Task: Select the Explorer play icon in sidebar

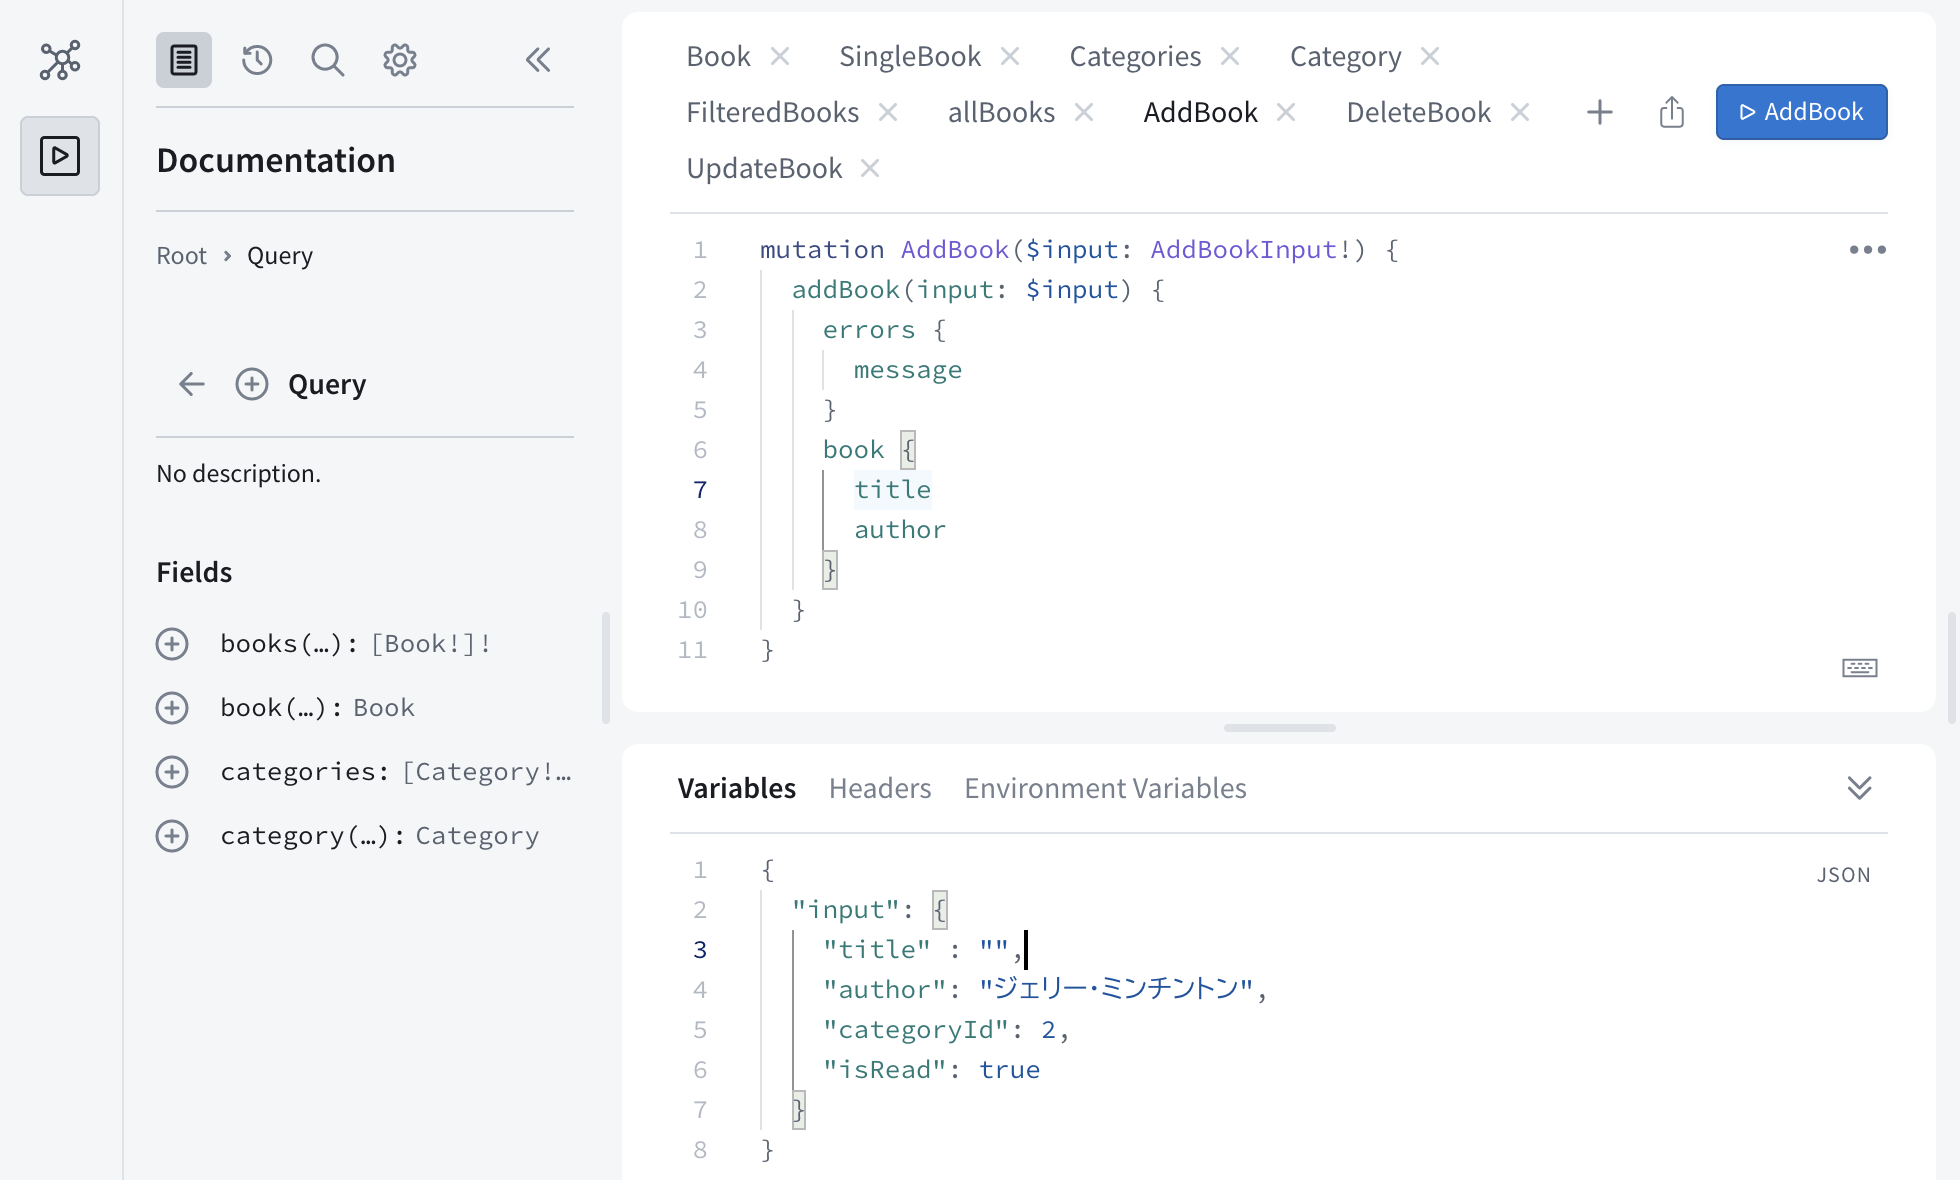Action: click(60, 156)
